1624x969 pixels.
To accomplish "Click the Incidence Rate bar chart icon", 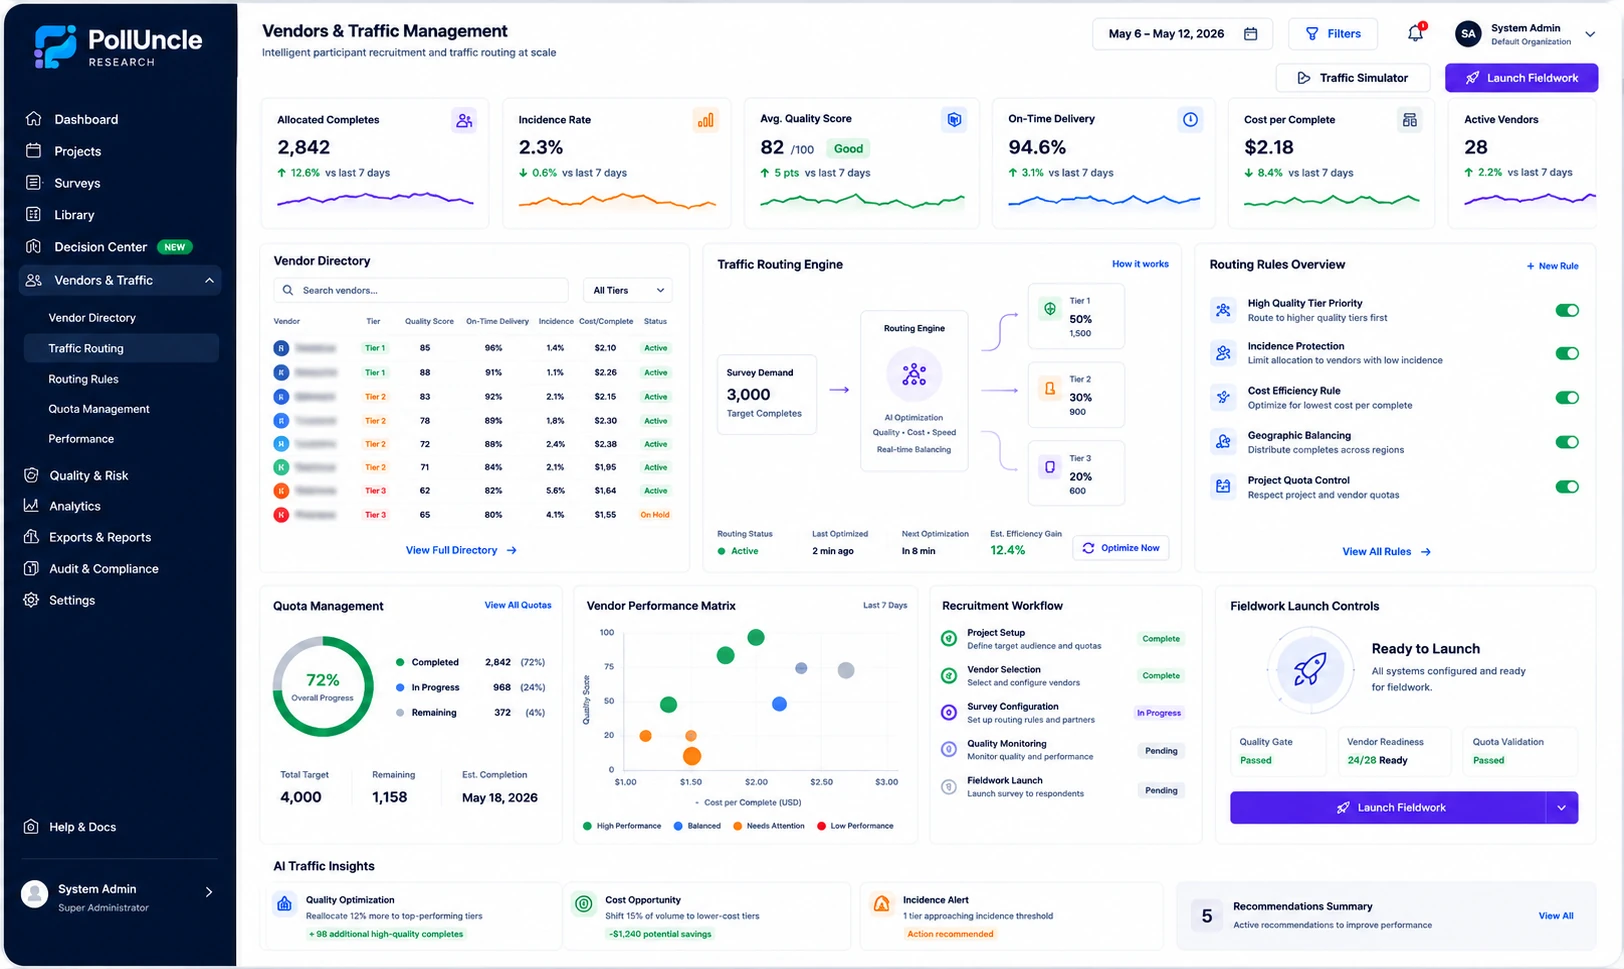I will (x=706, y=120).
